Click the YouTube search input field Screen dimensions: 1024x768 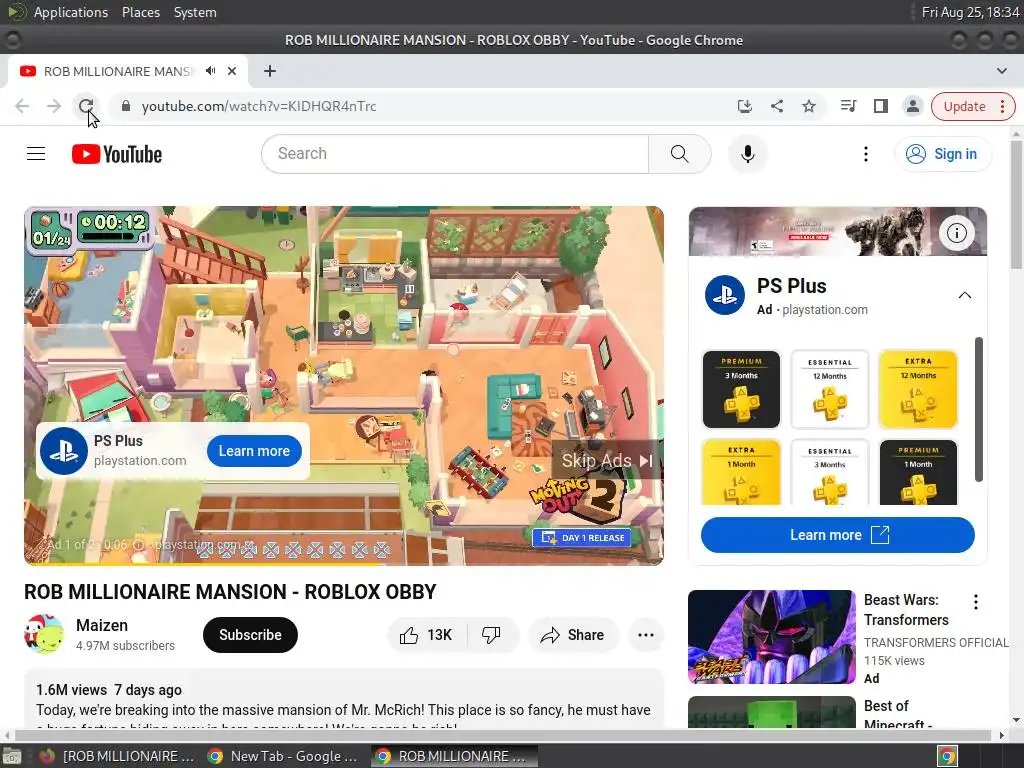click(455, 154)
